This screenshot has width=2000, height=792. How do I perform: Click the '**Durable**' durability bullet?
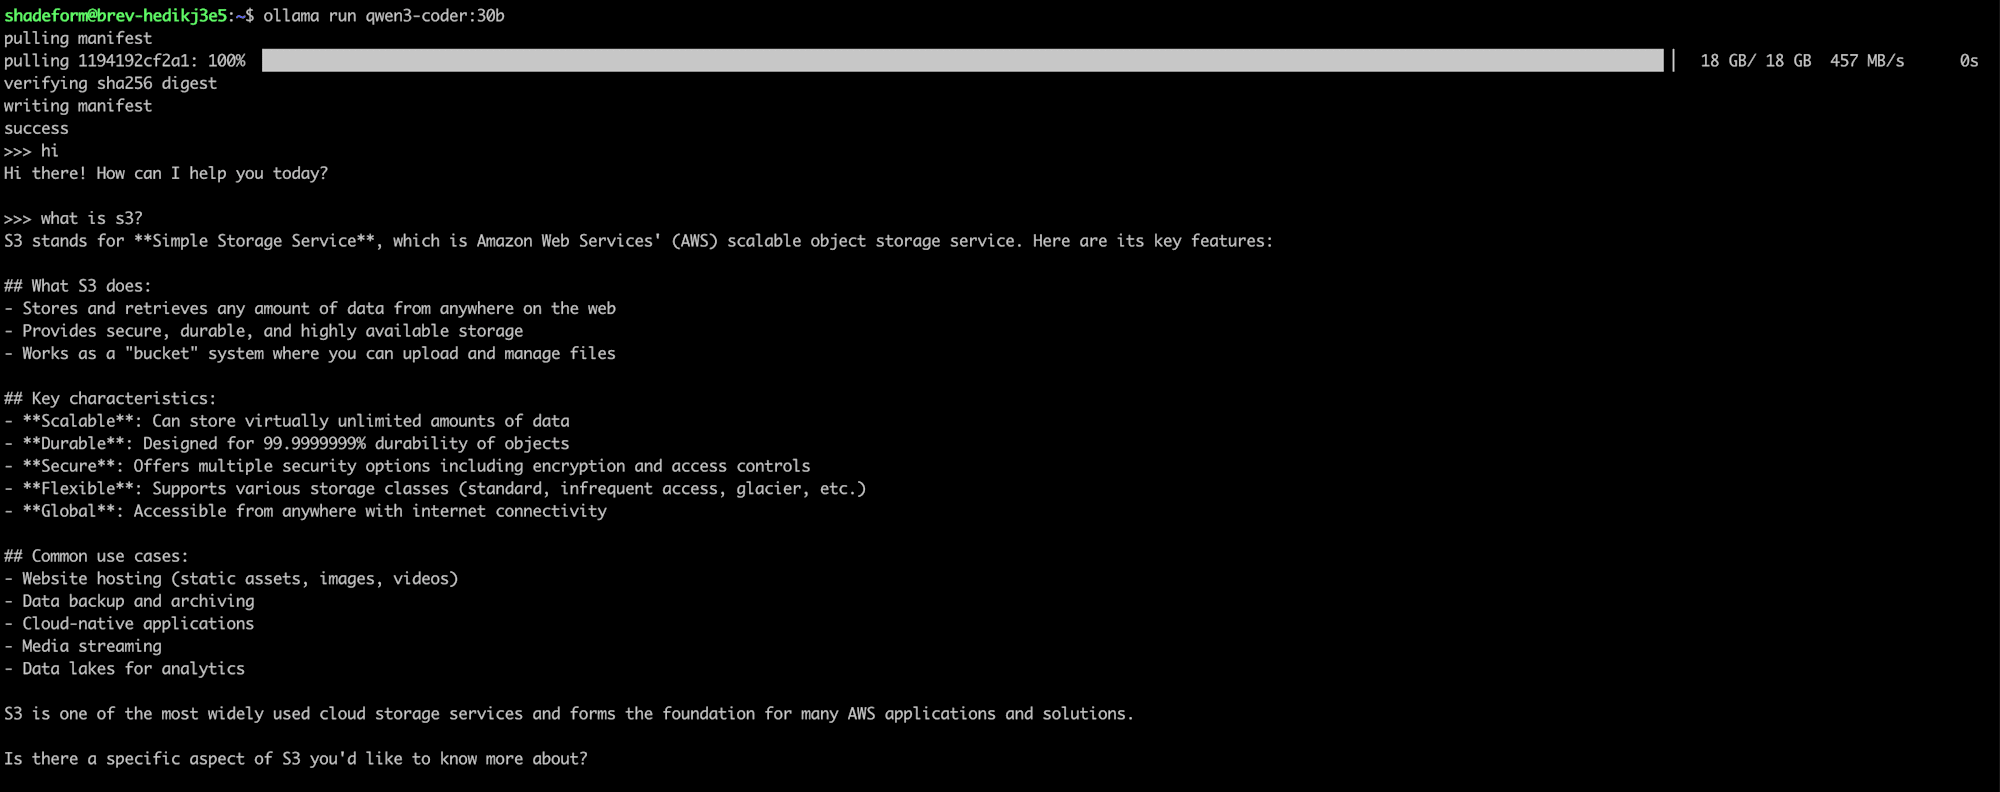(287, 443)
